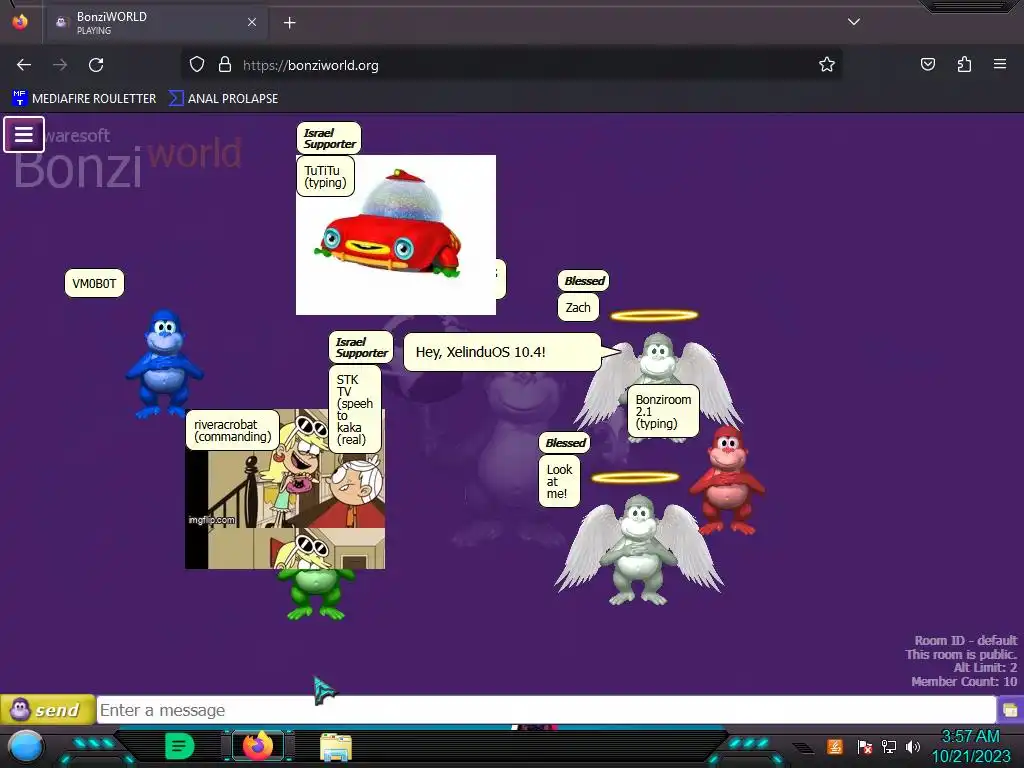Viewport: 1024px width, 768px height.
Task: Click the green Bonzi character
Action: coord(316,594)
